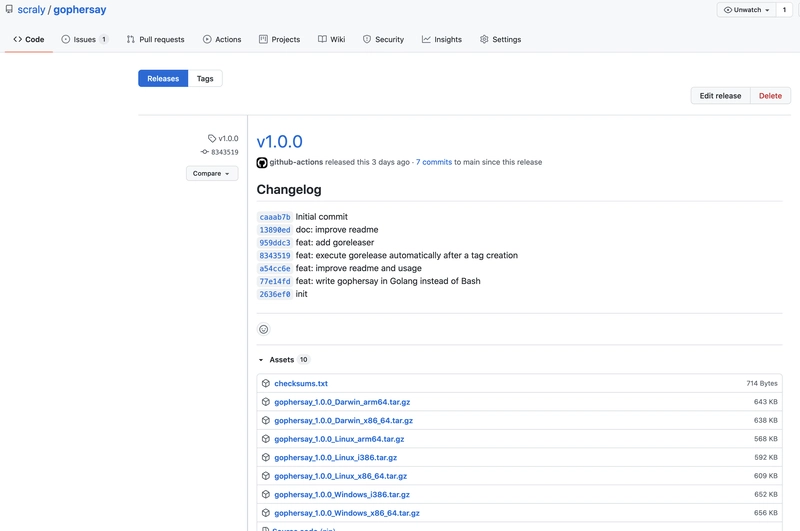Open the Compare dropdown
Image resolution: width=800 pixels, height=531 pixels.
[212, 173]
